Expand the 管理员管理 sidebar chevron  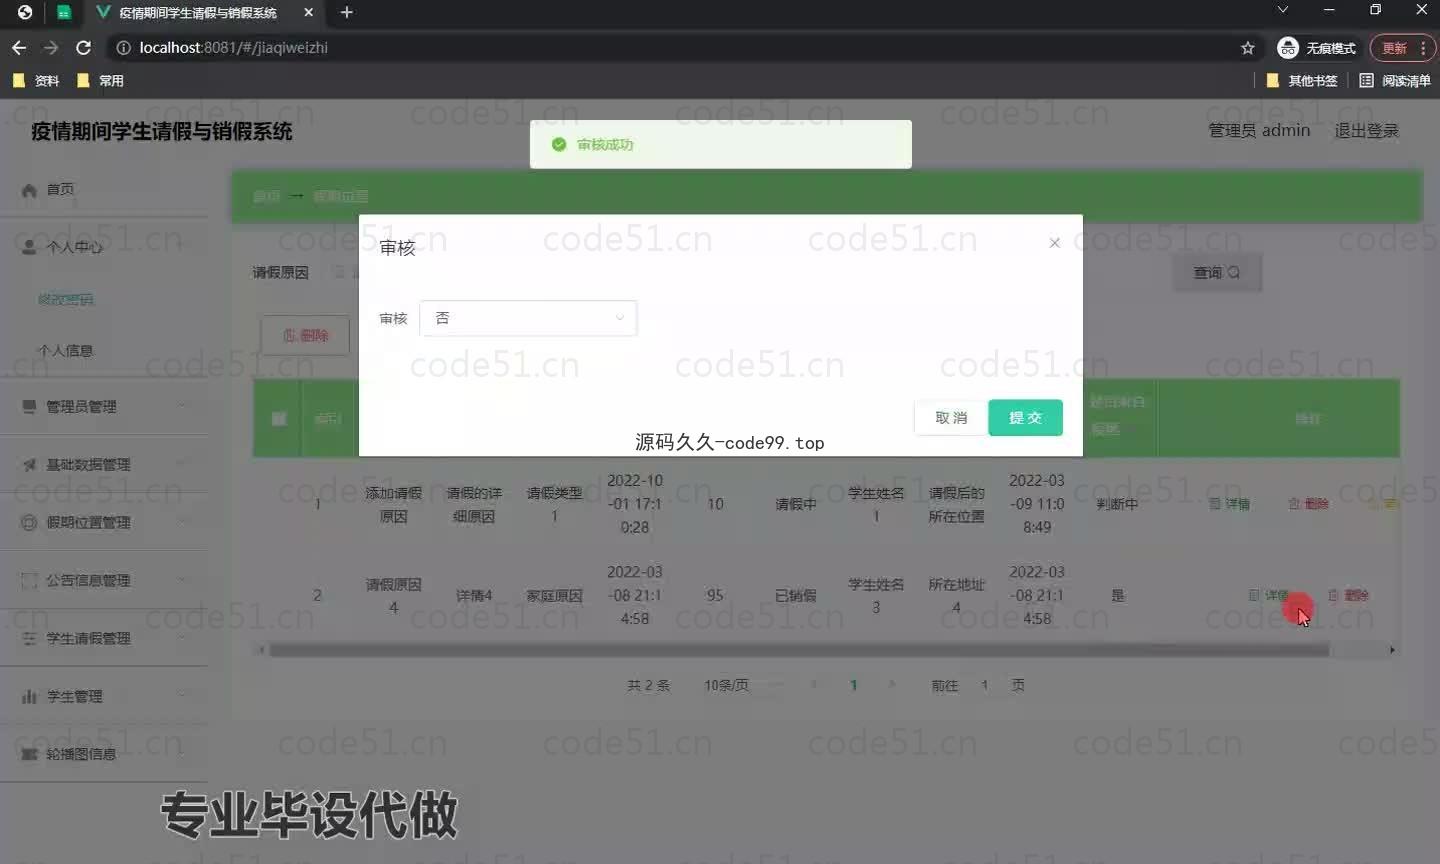(182, 406)
